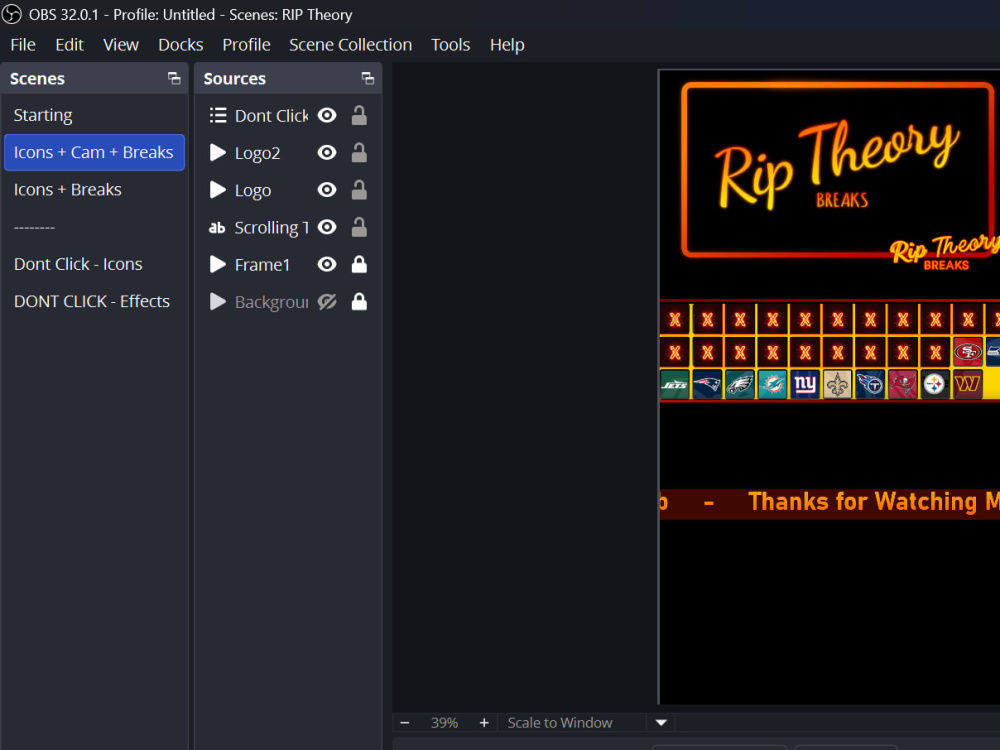
Task: Select the Starting scene
Action: tap(94, 115)
